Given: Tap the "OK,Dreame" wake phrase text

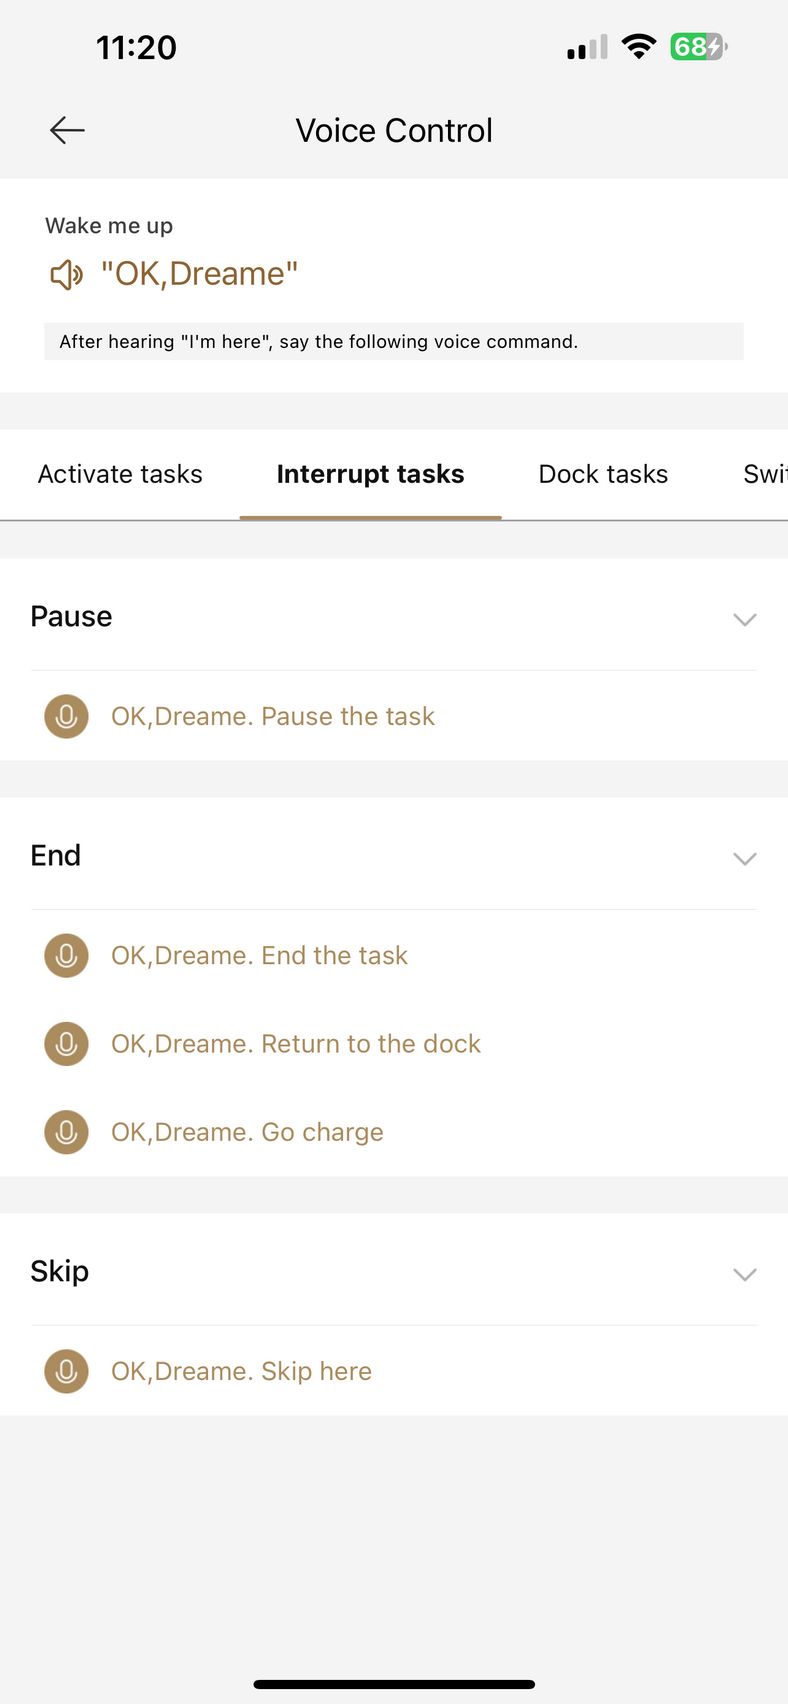Looking at the screenshot, I should tap(199, 274).
